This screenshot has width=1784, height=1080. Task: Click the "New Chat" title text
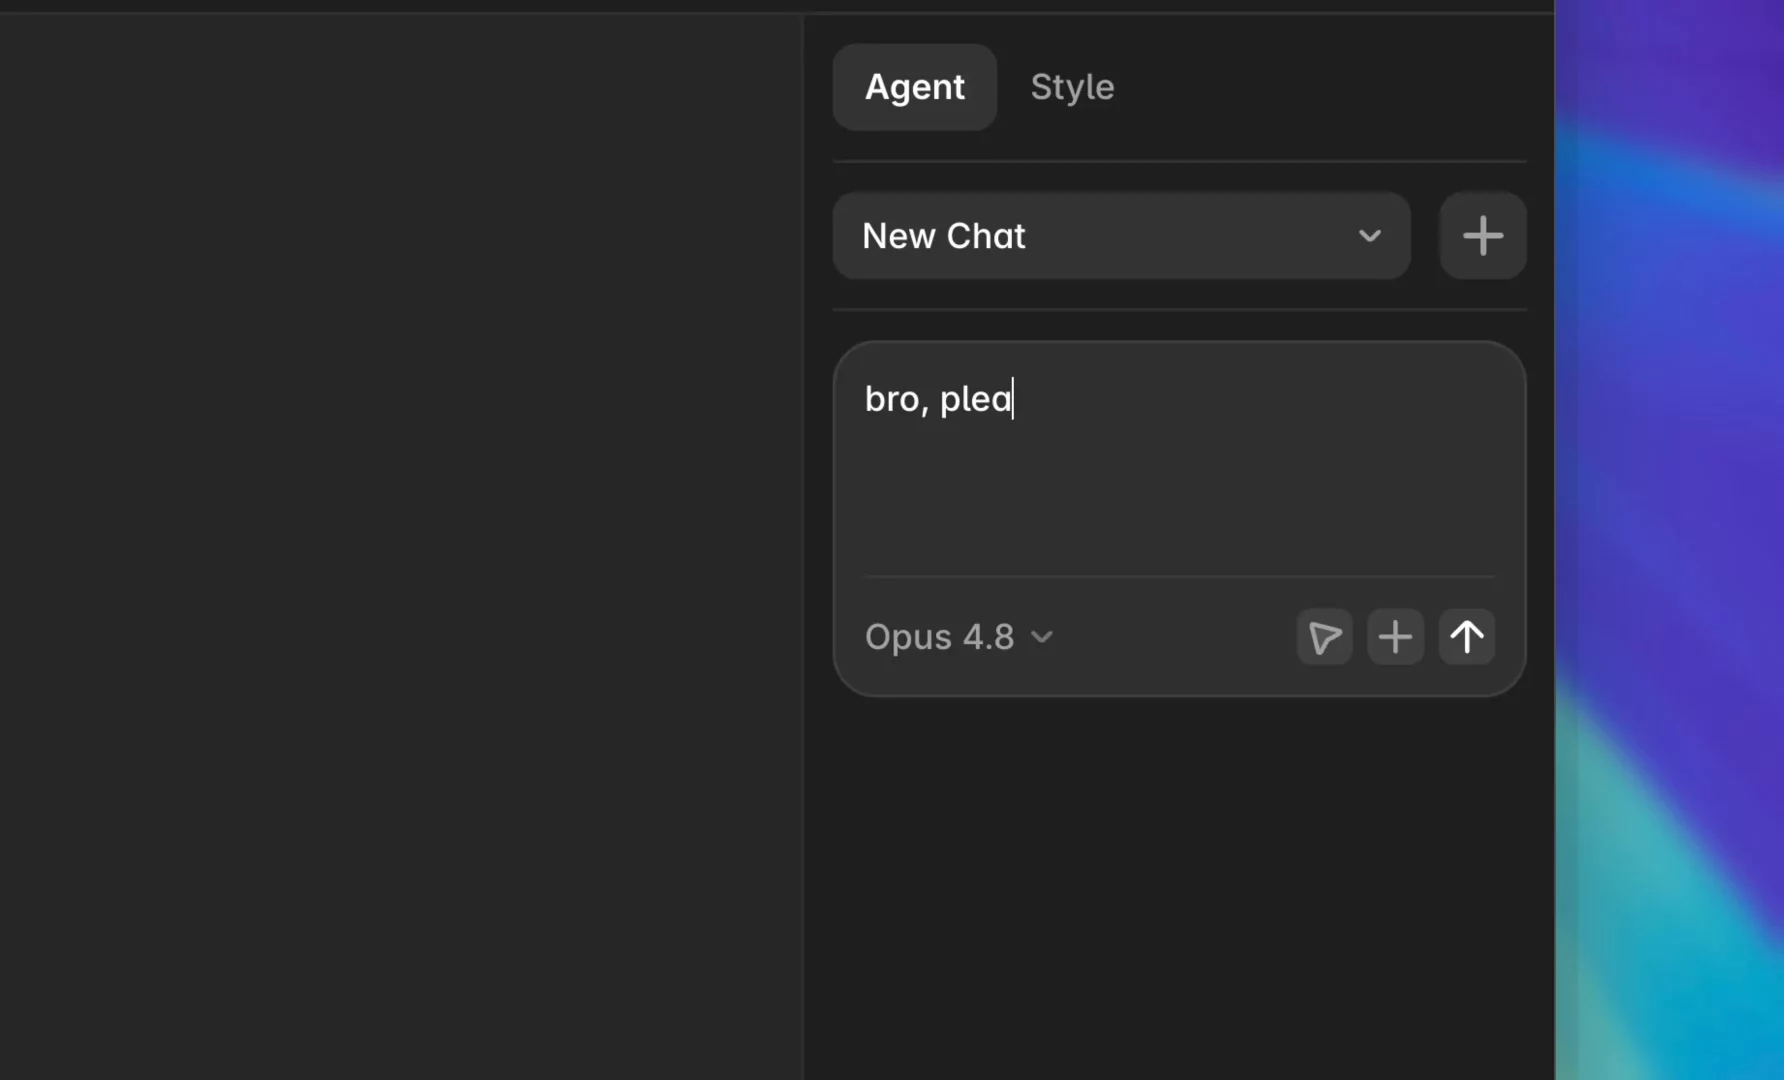(x=943, y=236)
